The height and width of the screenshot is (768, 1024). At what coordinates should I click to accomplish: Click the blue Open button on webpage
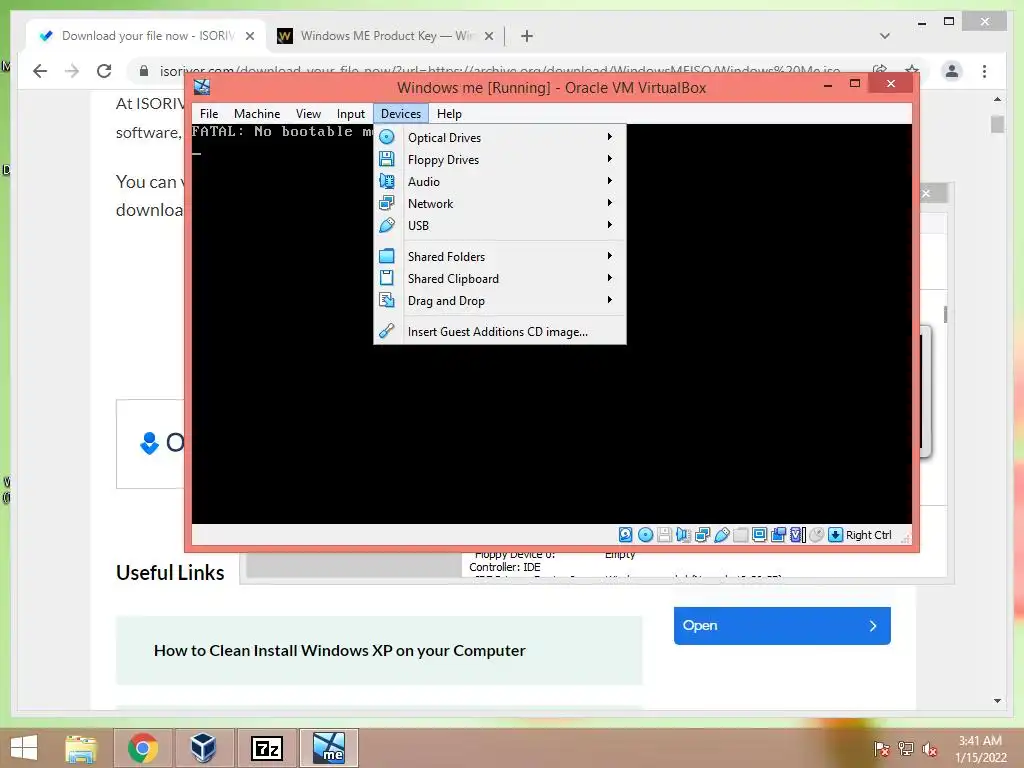(782, 626)
